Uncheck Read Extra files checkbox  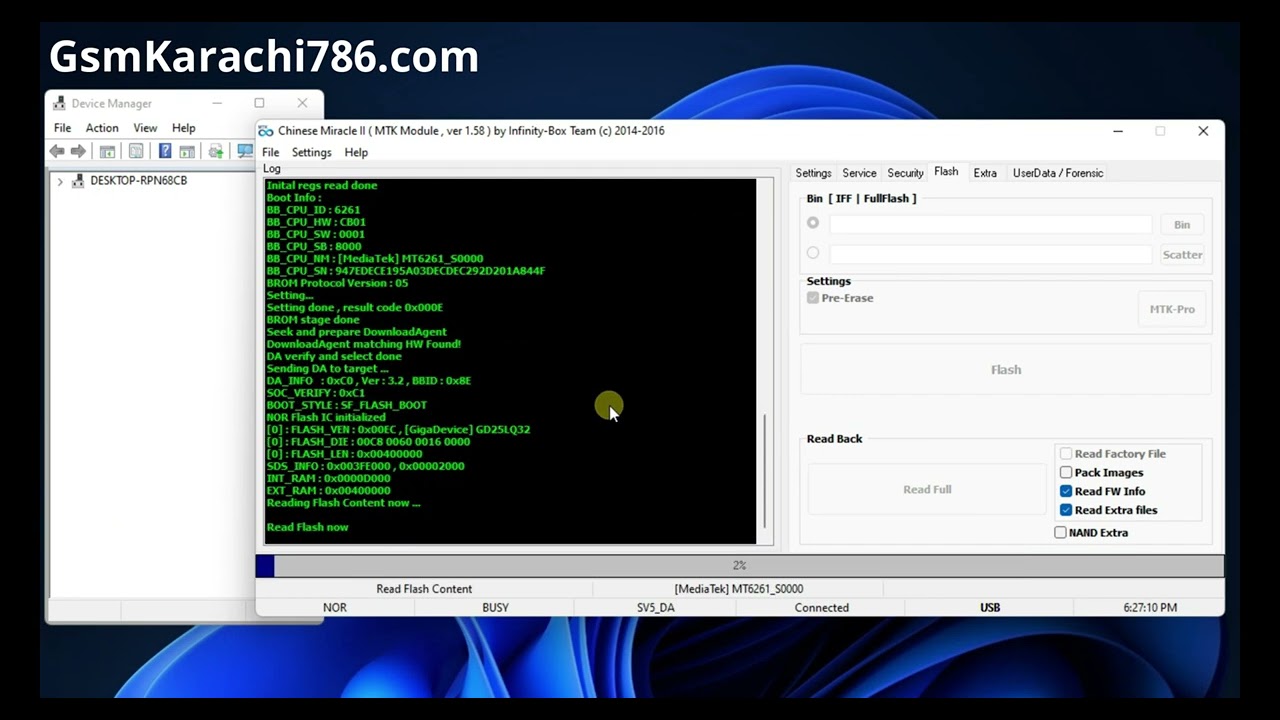click(1066, 510)
